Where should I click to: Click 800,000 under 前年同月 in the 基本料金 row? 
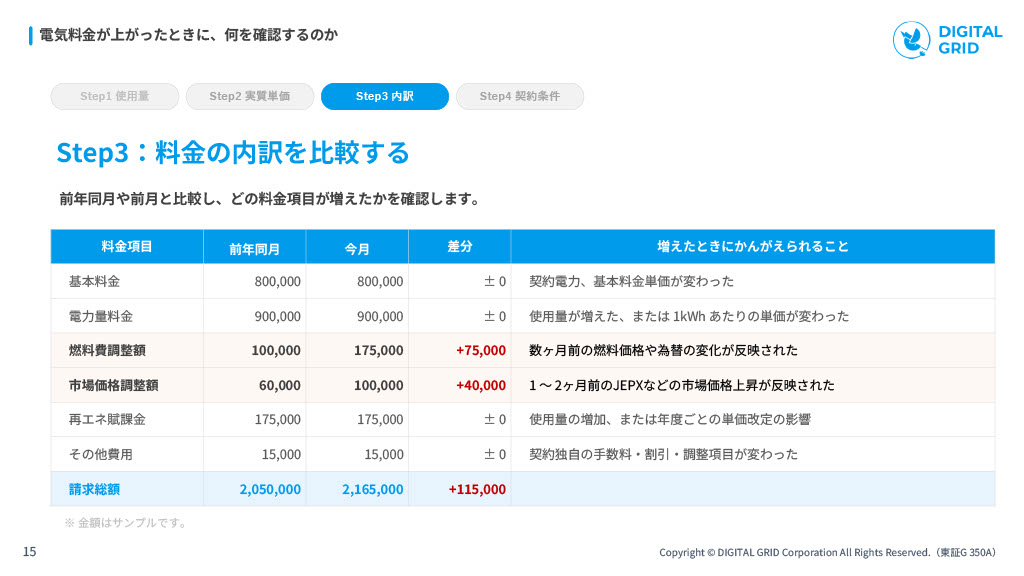(278, 281)
